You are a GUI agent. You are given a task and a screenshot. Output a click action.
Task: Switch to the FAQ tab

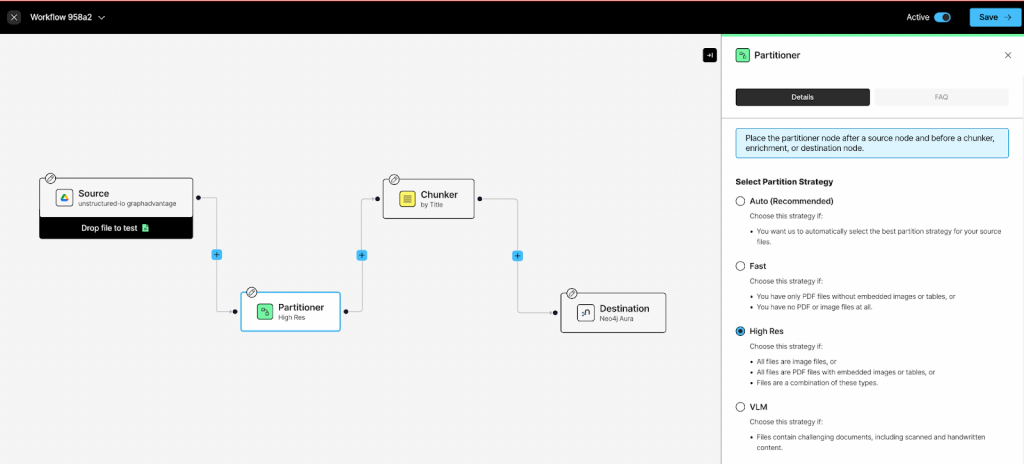point(941,97)
